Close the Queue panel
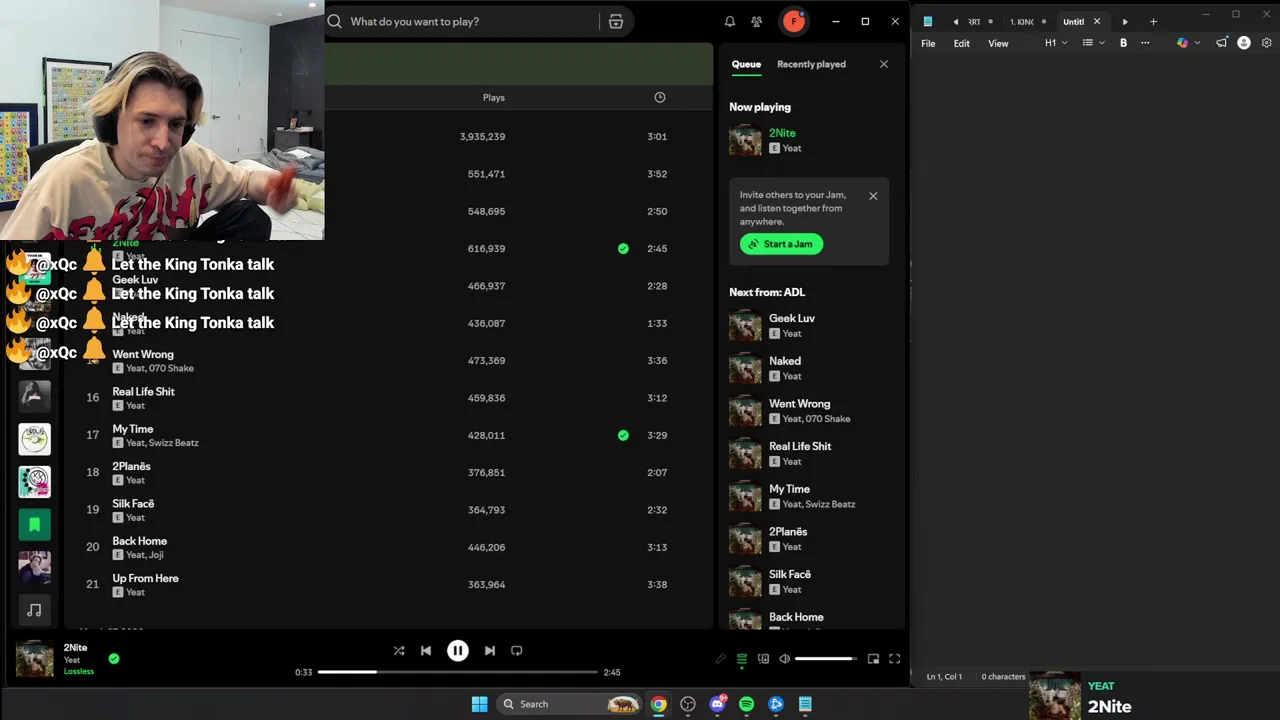The width and height of the screenshot is (1280, 720). point(884,64)
